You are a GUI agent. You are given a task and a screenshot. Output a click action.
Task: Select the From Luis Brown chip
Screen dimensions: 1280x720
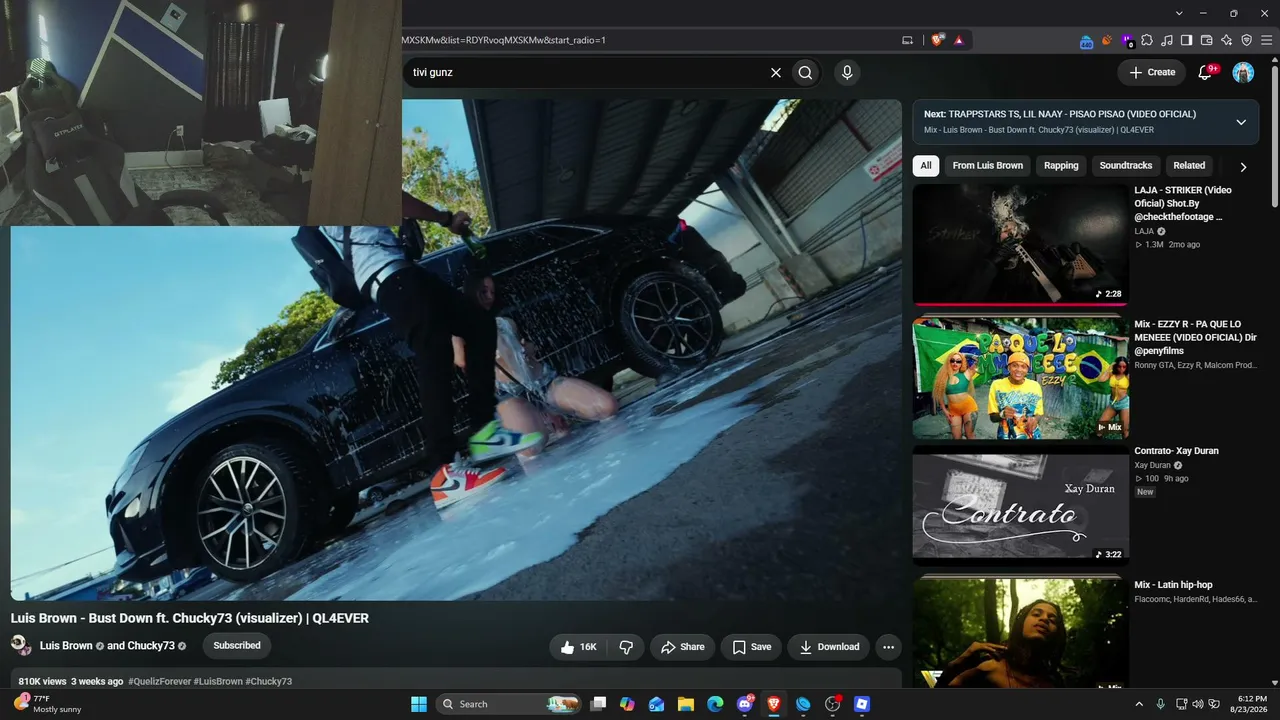988,166
